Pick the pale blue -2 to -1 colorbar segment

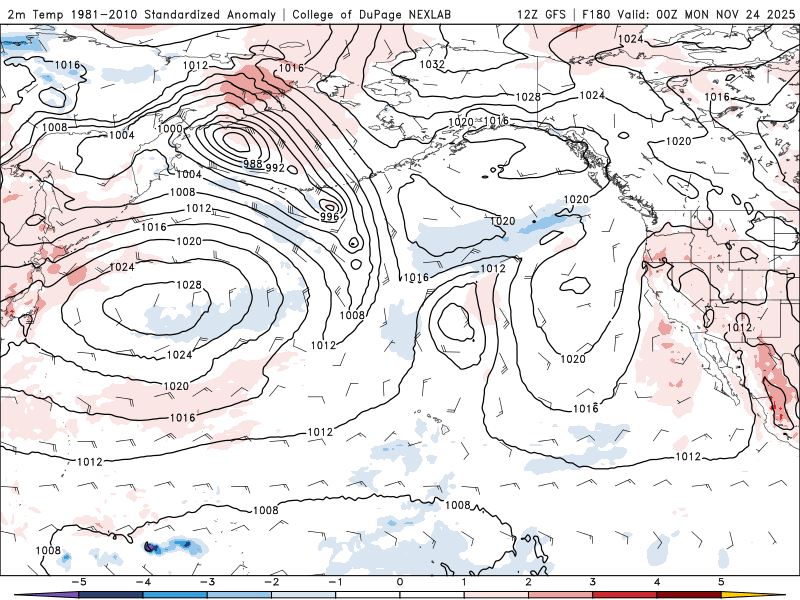click(x=304, y=595)
